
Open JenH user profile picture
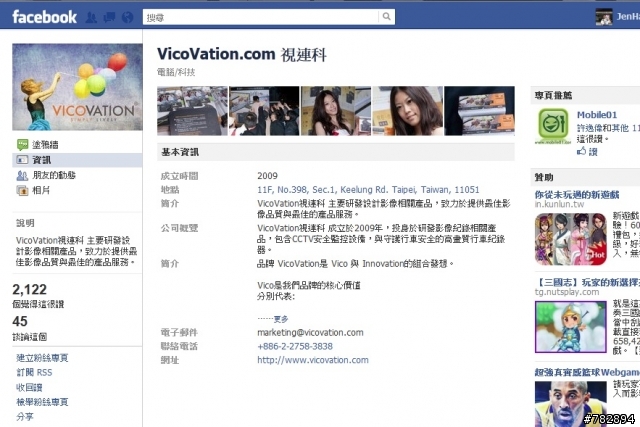(604, 17)
